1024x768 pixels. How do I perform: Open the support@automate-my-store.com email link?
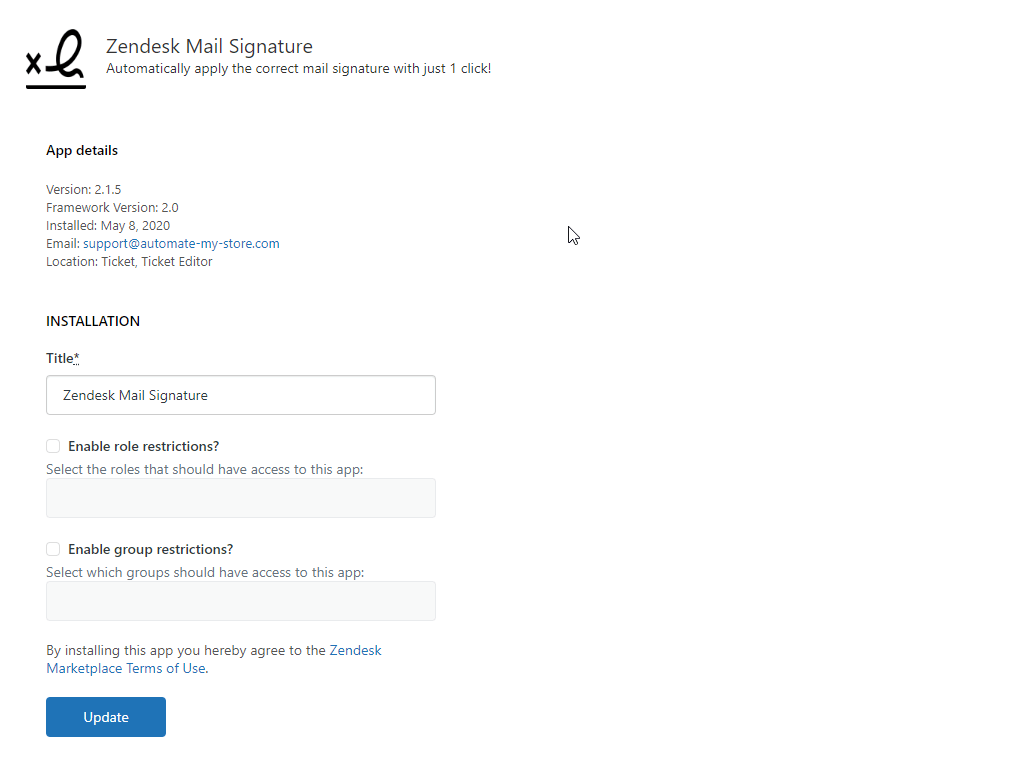(x=181, y=243)
